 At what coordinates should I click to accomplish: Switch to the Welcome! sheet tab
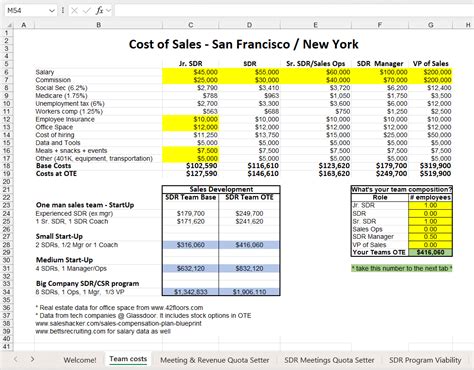(80, 360)
